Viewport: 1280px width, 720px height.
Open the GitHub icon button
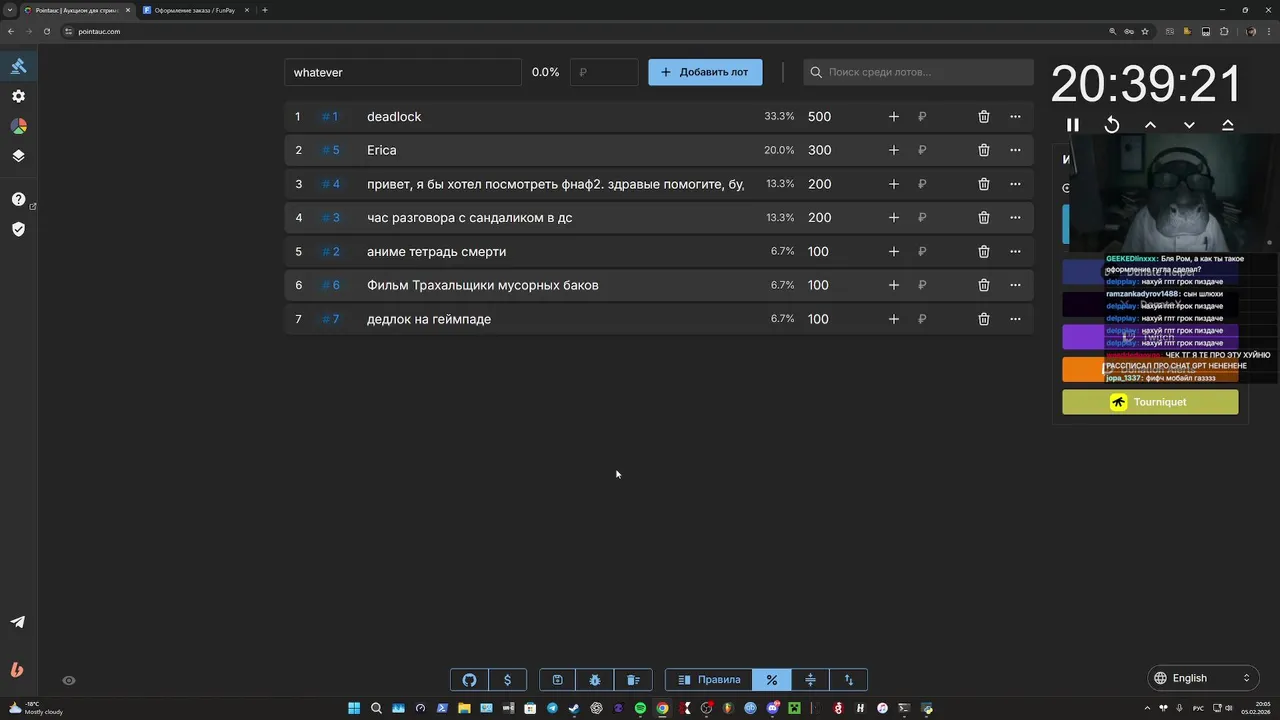[469, 680]
